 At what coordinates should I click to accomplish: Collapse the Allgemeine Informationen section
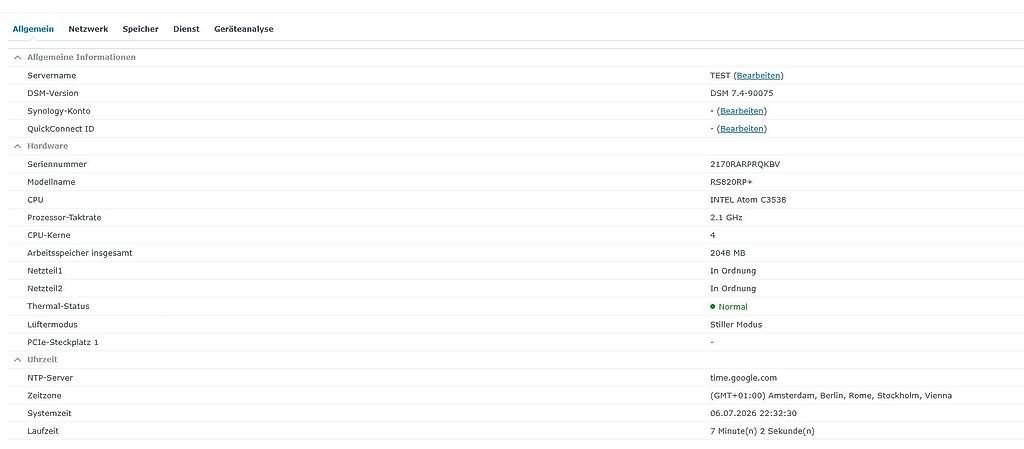click(18, 57)
